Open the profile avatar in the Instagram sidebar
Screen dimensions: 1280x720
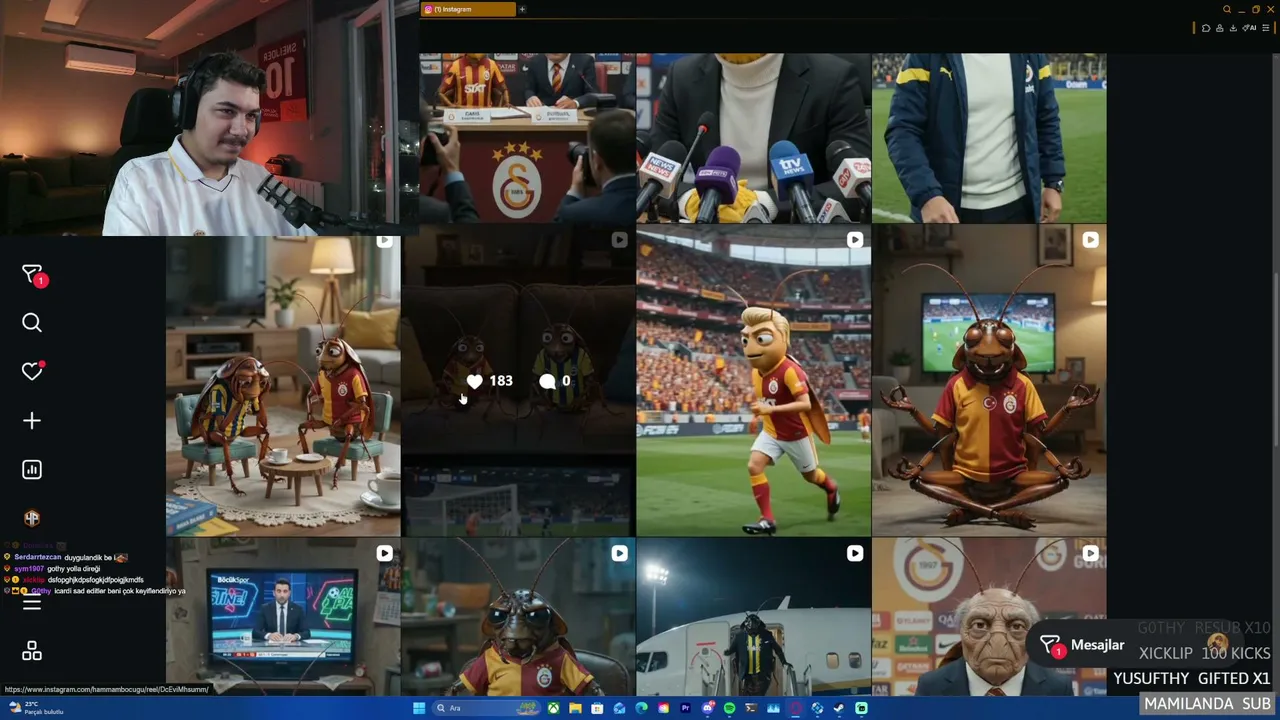[32, 518]
